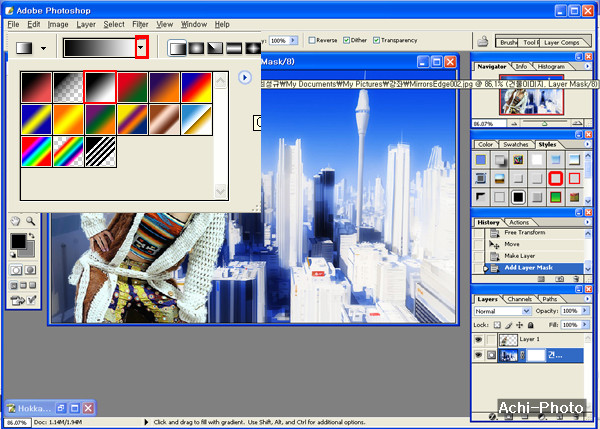Hide Layer 1 using eye icon
Viewport: 600px width, 429px height.
pos(477,339)
